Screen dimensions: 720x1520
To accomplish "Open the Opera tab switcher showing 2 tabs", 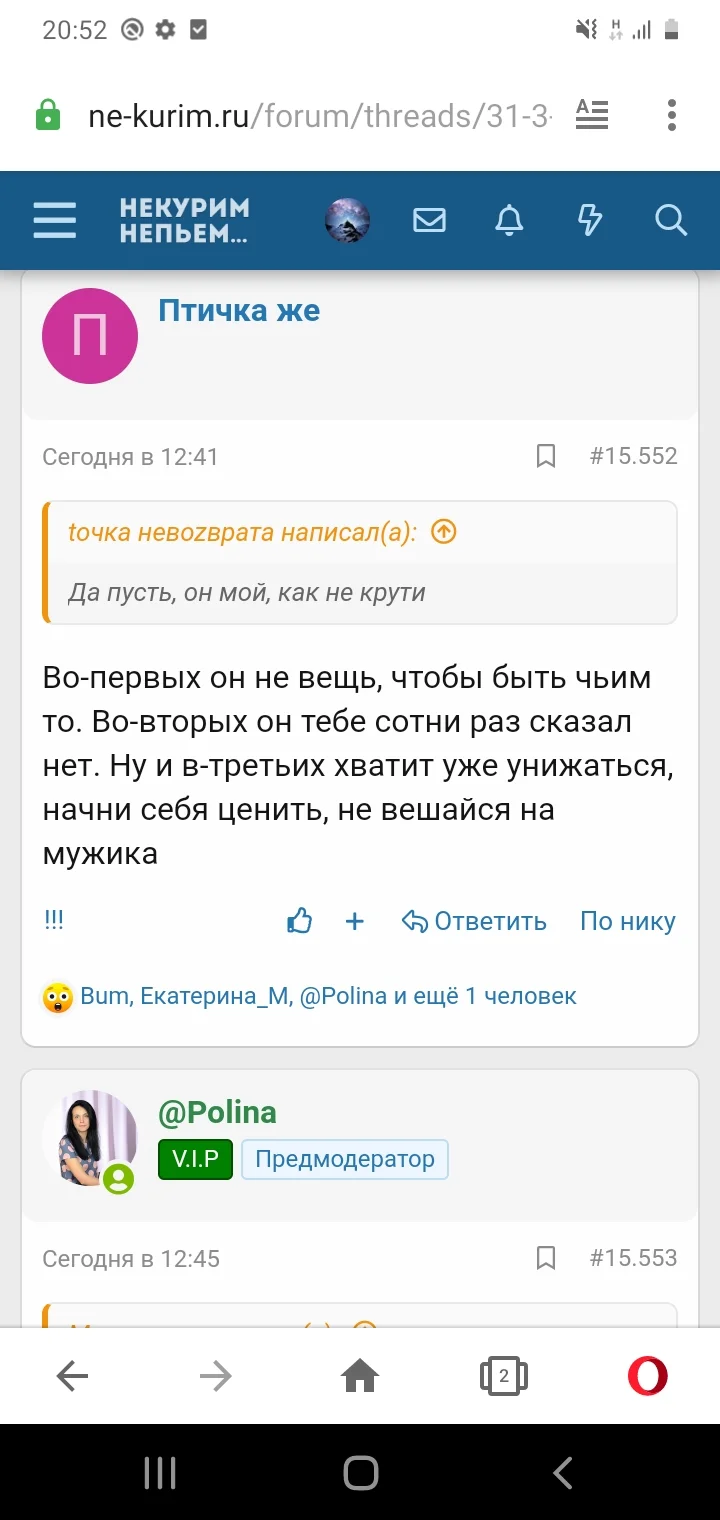I will tap(503, 1375).
